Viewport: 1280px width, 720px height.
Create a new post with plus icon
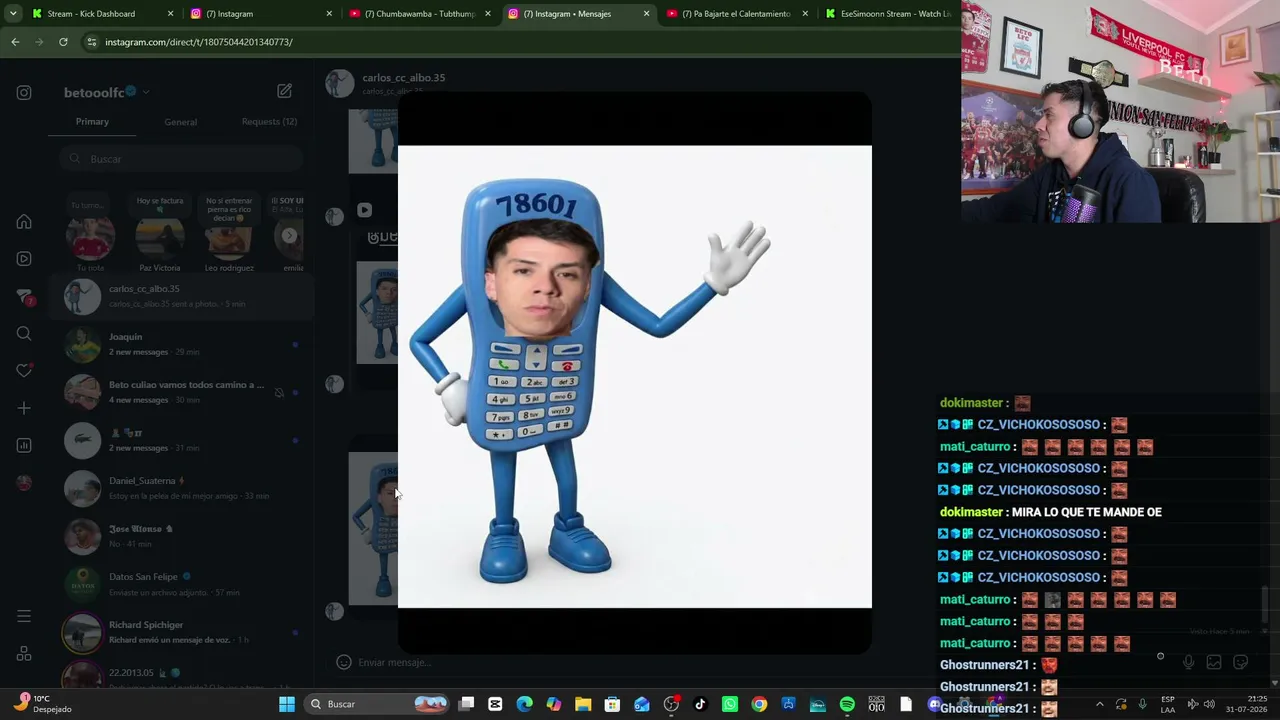[x=24, y=408]
